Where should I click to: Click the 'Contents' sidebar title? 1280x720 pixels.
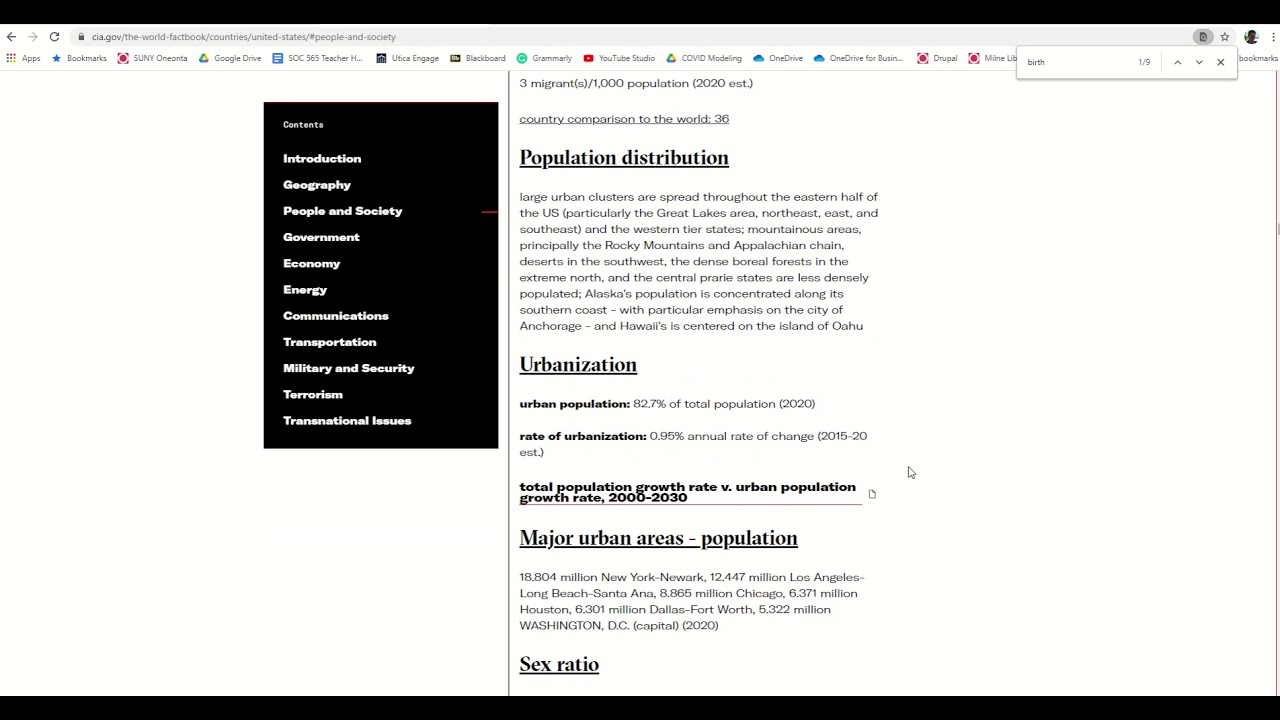[x=303, y=125]
